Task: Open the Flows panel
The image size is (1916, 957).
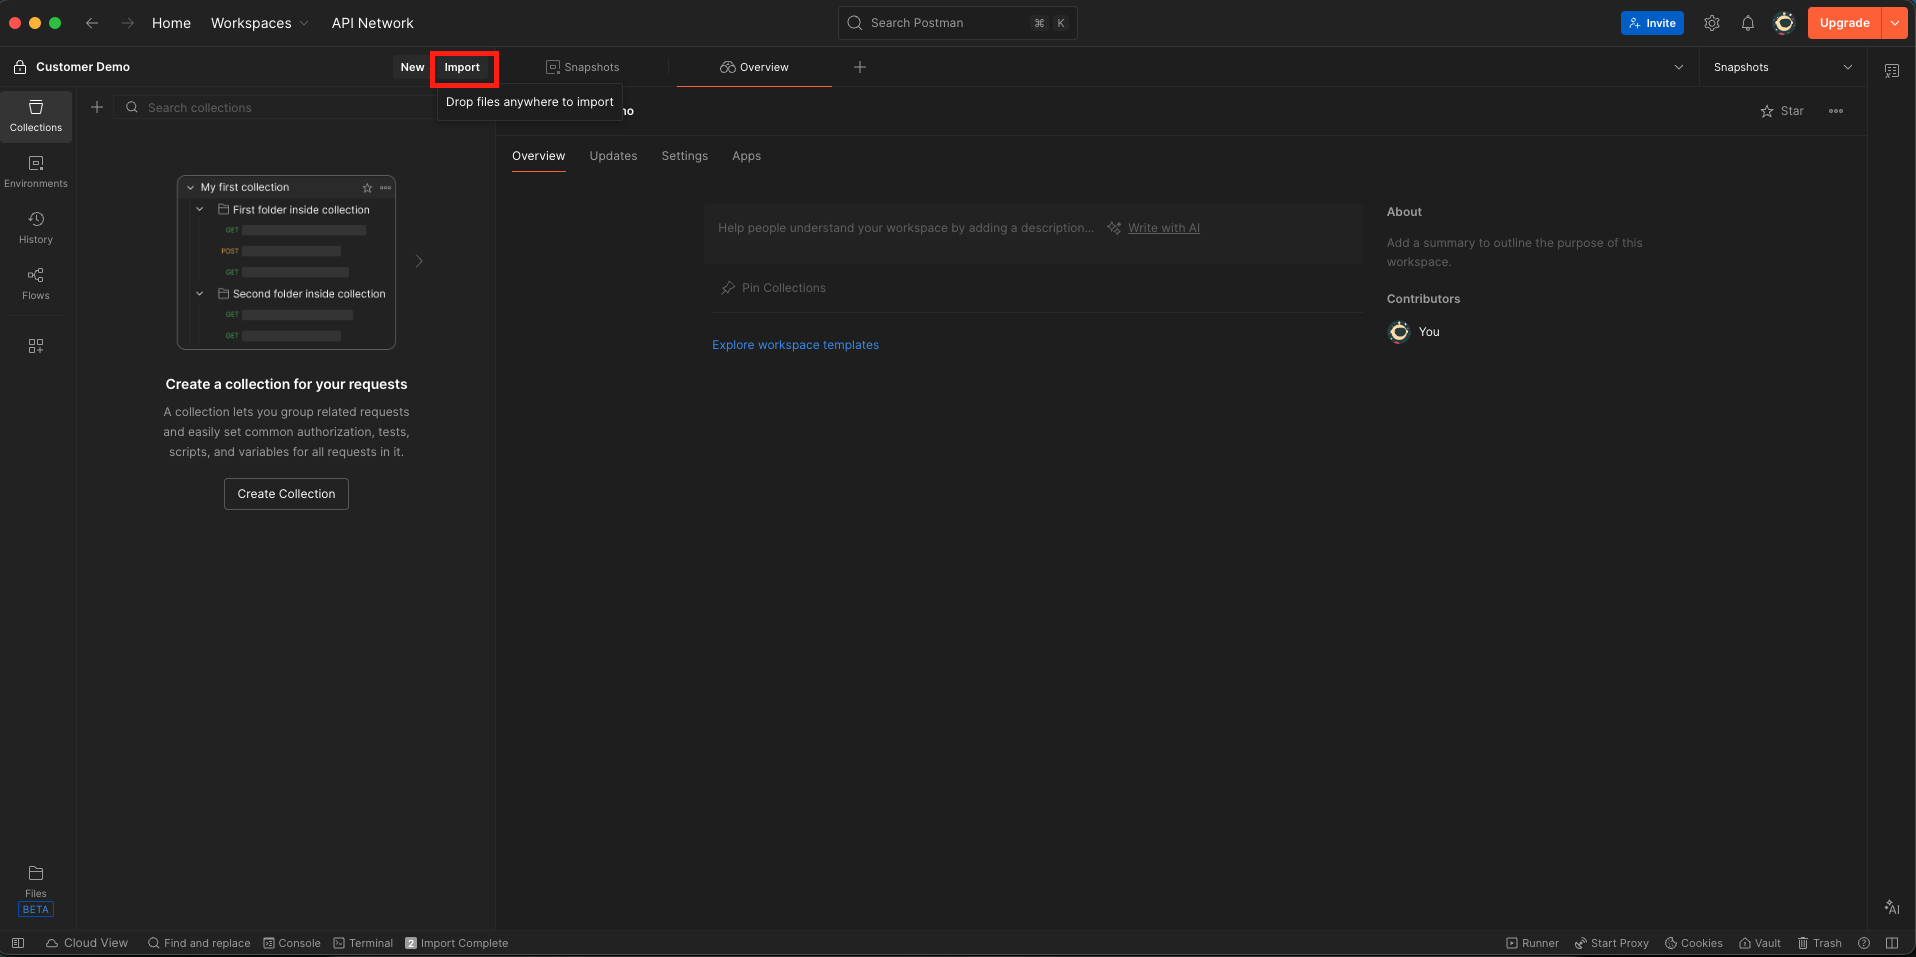Action: tap(35, 283)
